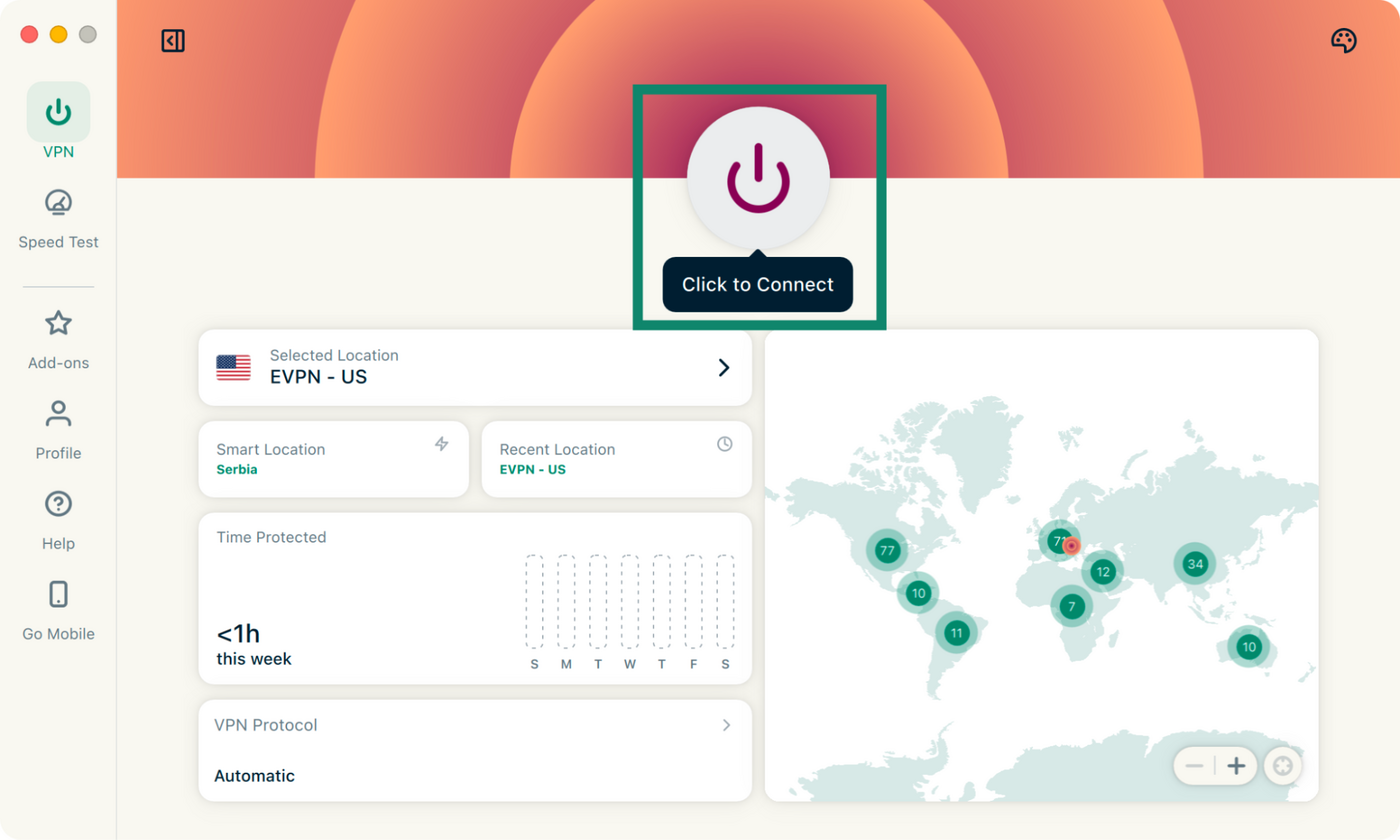This screenshot has width=1400, height=840.
Task: Open the EVPN - US selected location card
Action: point(475,367)
